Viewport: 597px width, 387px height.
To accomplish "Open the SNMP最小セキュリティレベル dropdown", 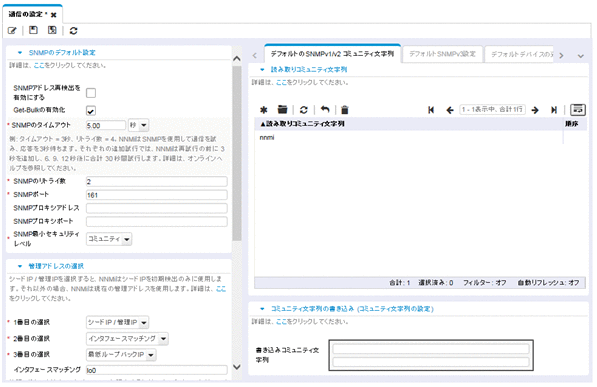I will [x=109, y=239].
